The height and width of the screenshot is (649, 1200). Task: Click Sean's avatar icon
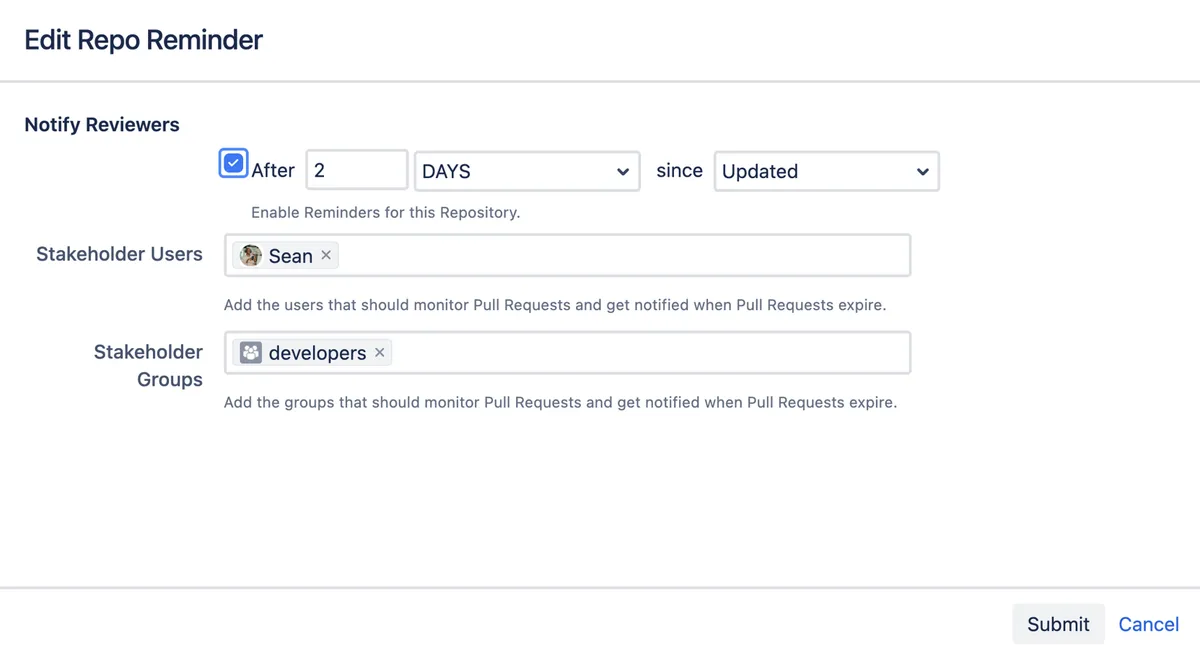click(251, 255)
